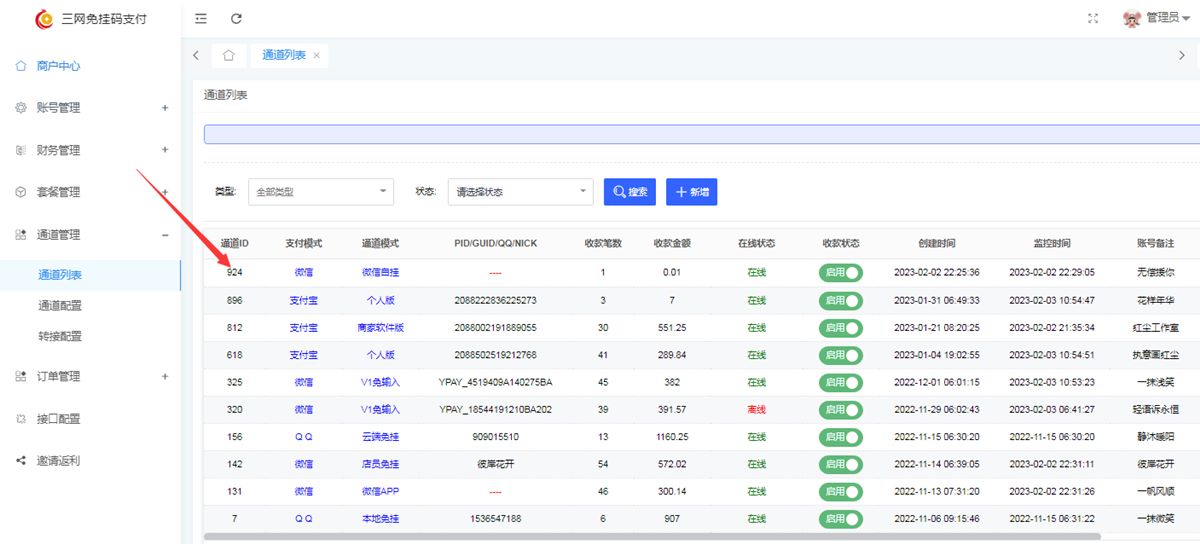Toggle 启用 switch for channel 156
1200x544 pixels.
click(841, 437)
